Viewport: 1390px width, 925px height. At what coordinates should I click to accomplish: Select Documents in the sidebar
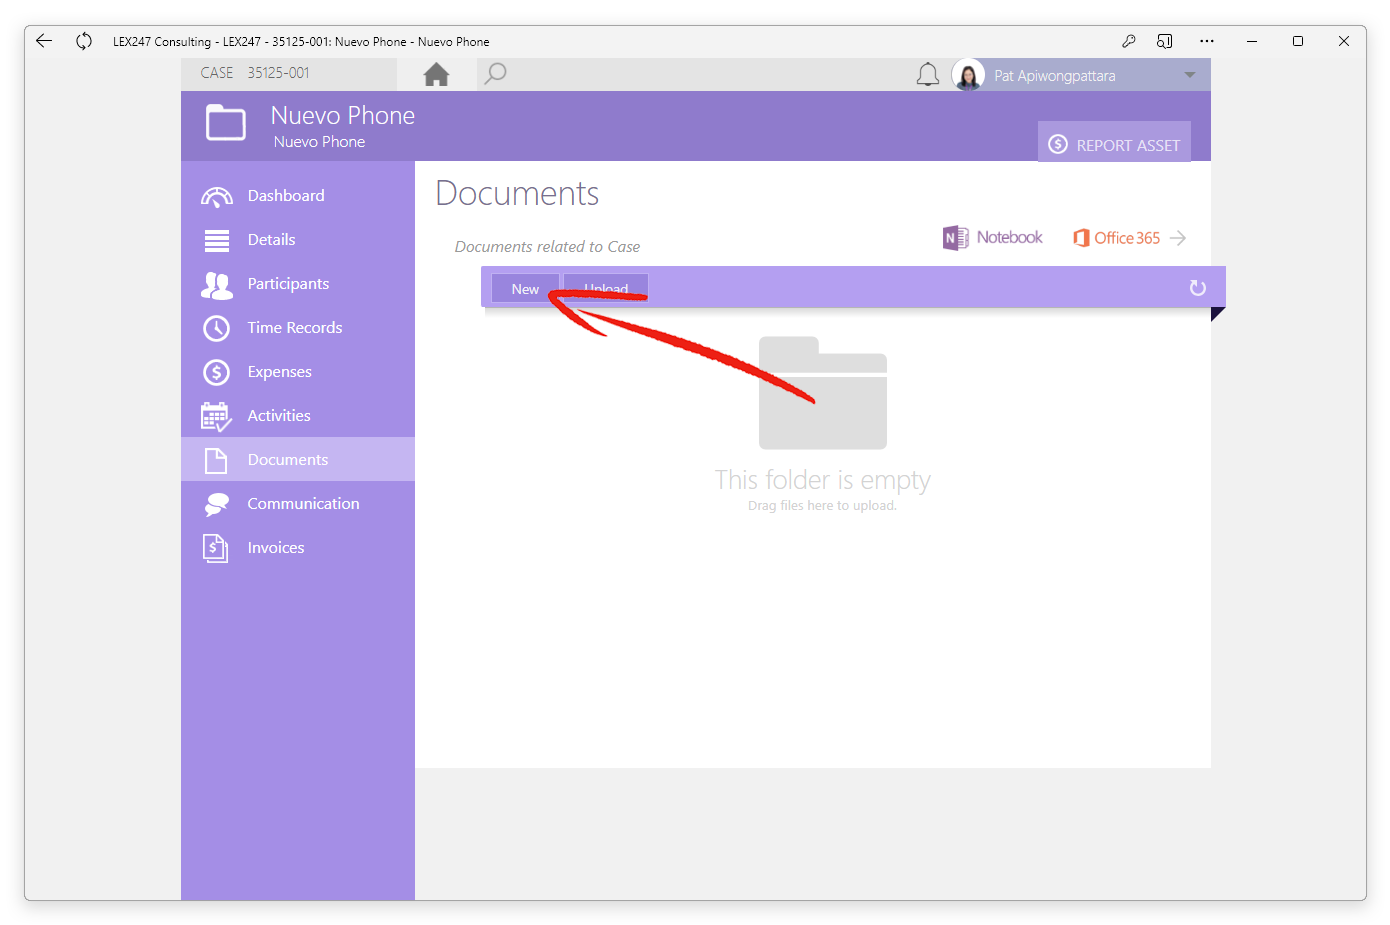click(298, 459)
